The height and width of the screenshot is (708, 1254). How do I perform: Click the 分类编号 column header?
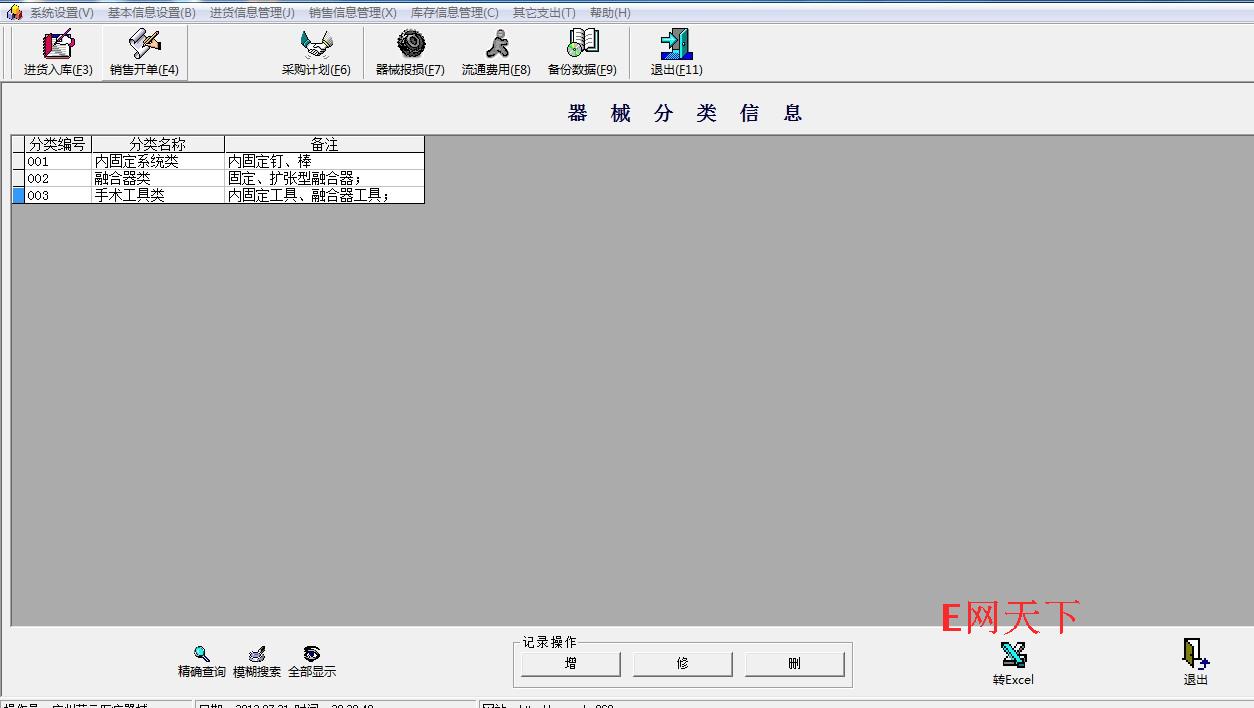(x=58, y=144)
